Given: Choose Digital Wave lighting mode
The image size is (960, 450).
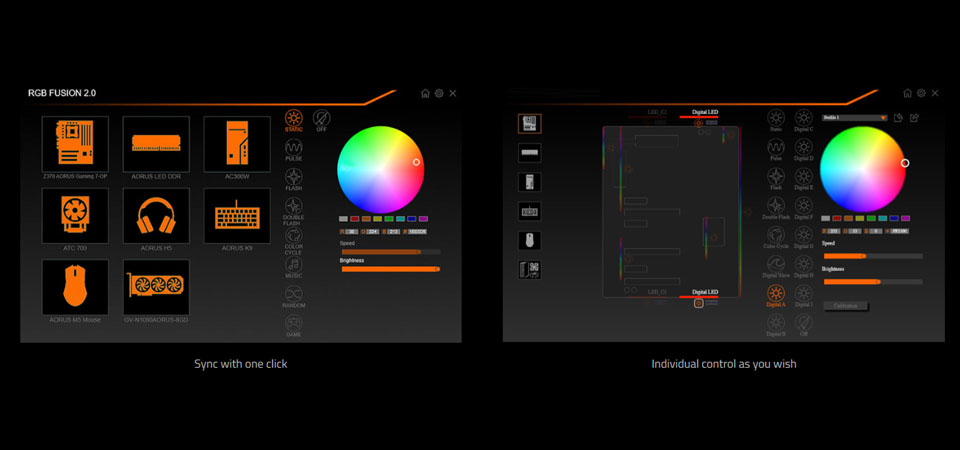Looking at the screenshot, I should (x=776, y=268).
